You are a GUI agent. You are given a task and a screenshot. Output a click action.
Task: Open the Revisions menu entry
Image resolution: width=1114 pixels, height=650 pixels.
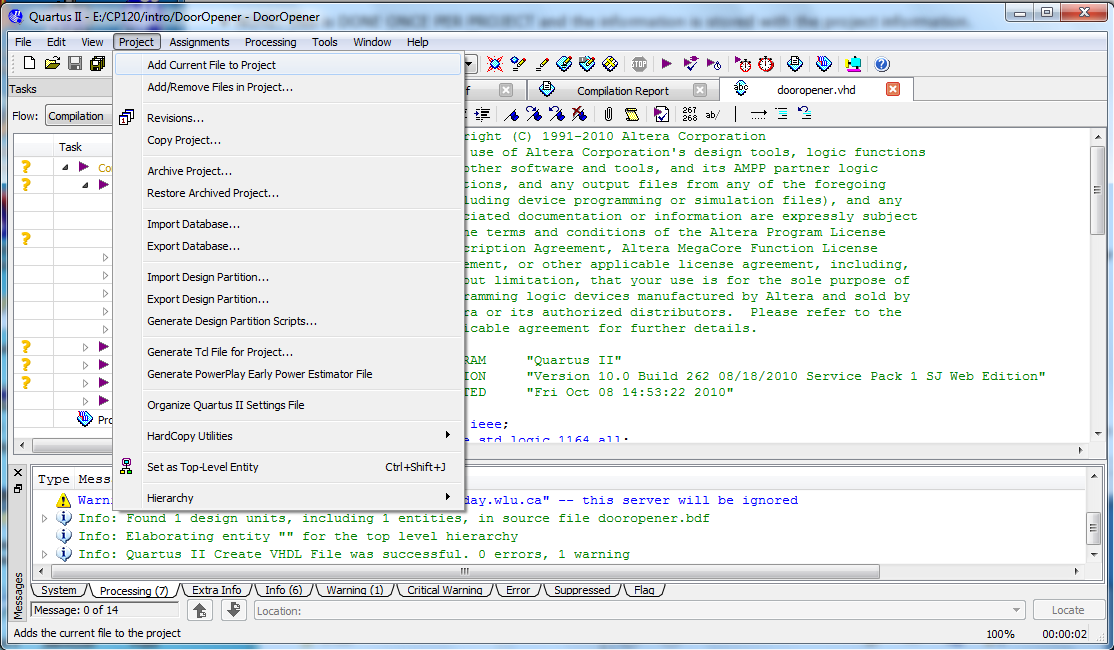click(175, 118)
